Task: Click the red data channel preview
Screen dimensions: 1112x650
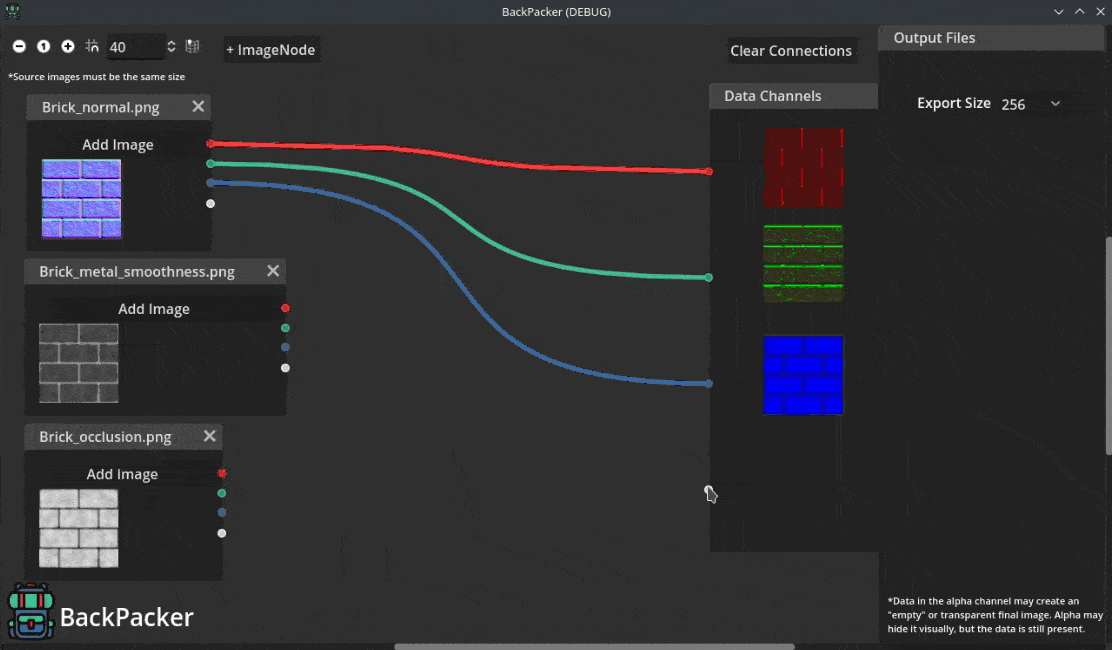Action: pyautogui.click(x=804, y=168)
